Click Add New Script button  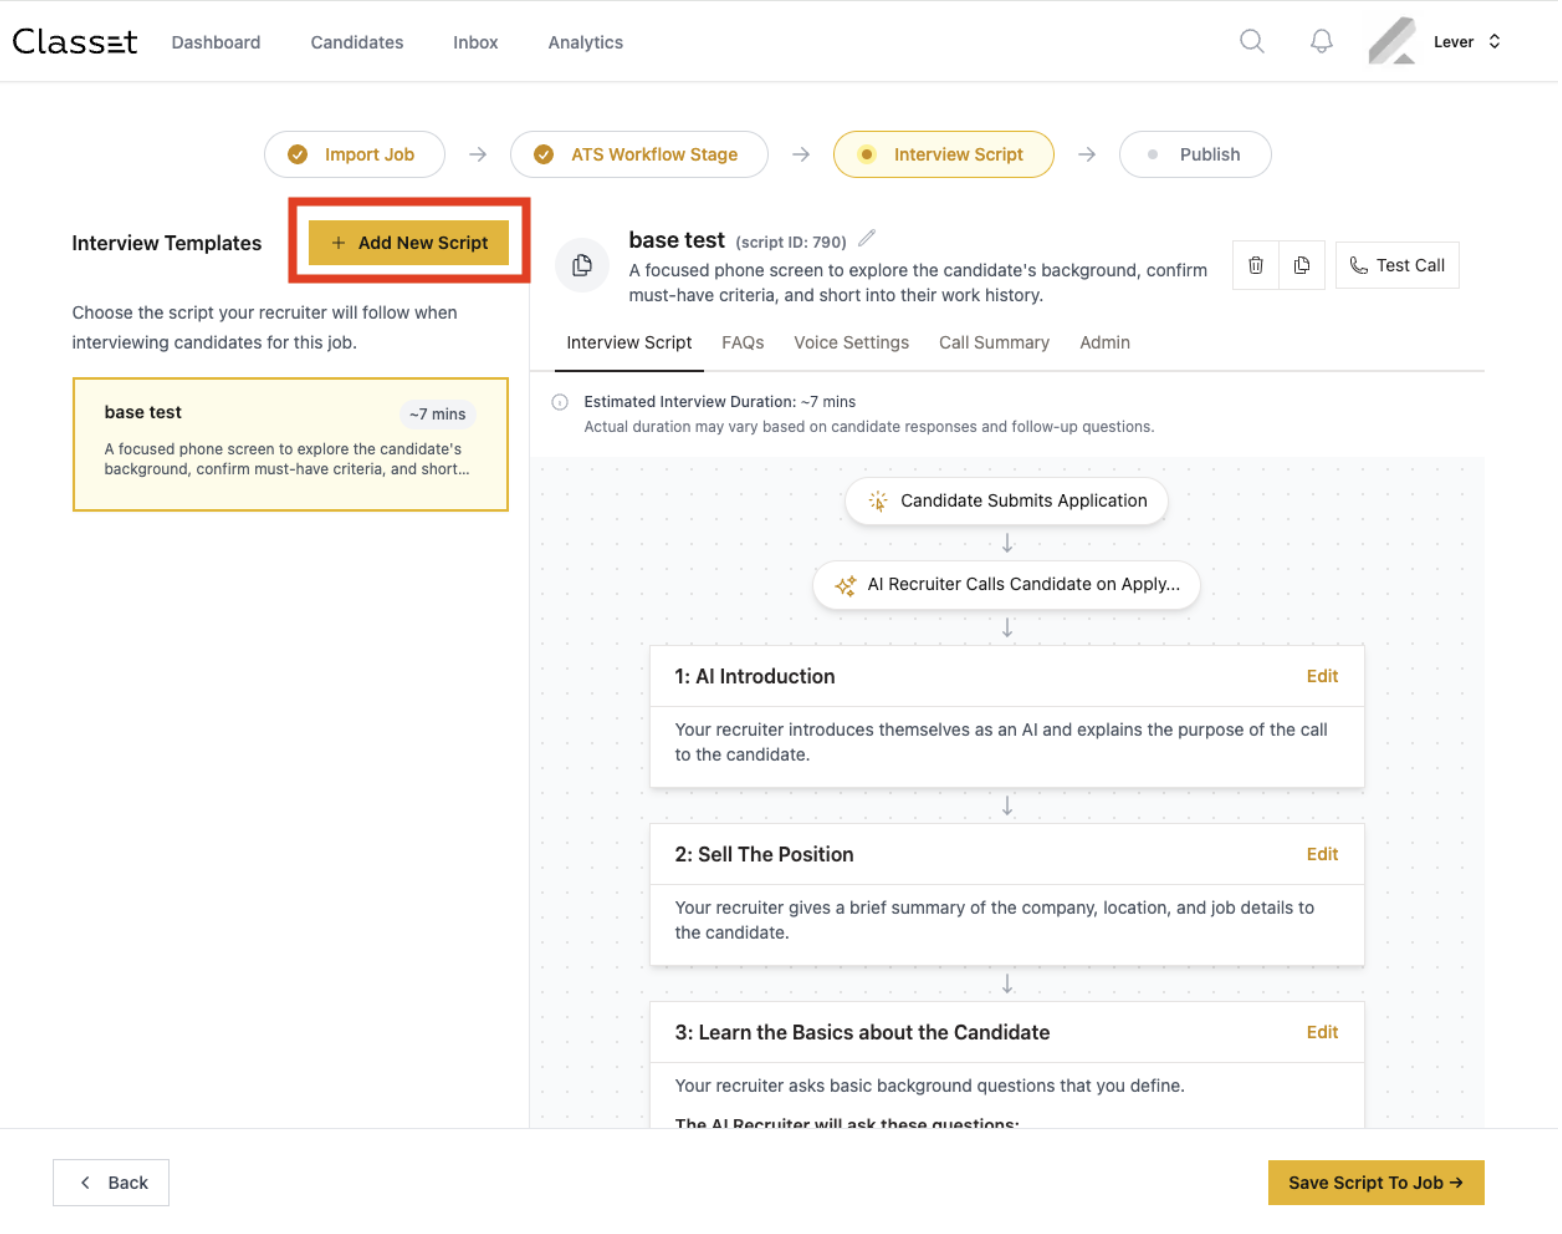pos(410,243)
